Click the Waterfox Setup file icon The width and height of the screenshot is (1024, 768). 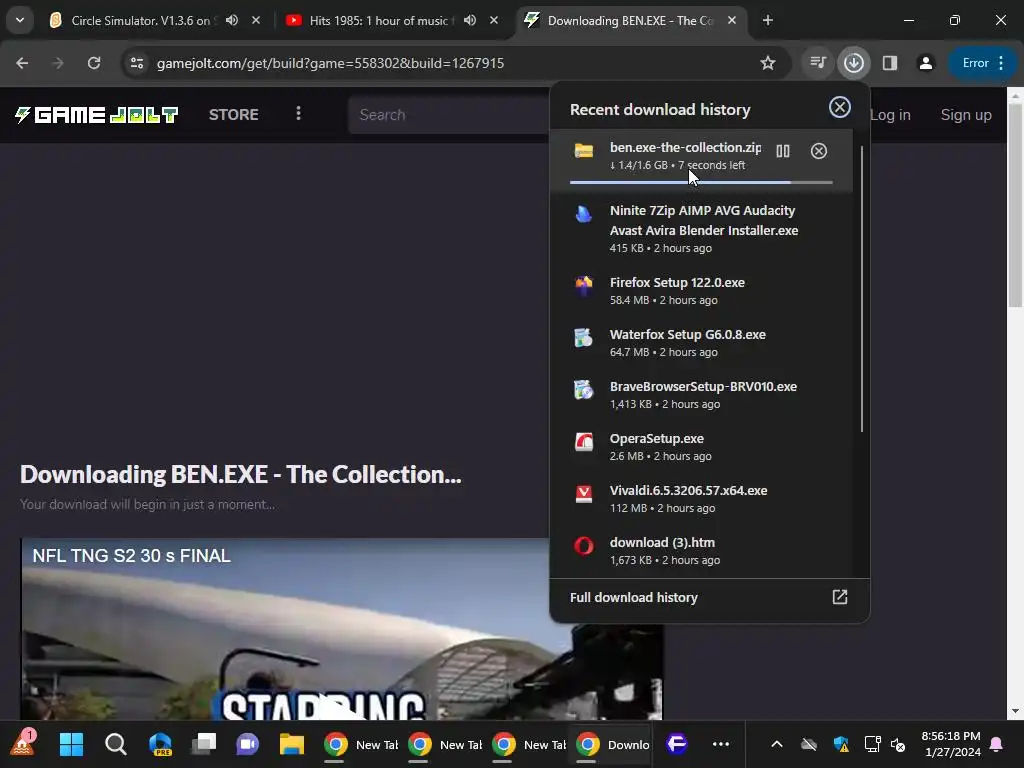click(x=583, y=338)
